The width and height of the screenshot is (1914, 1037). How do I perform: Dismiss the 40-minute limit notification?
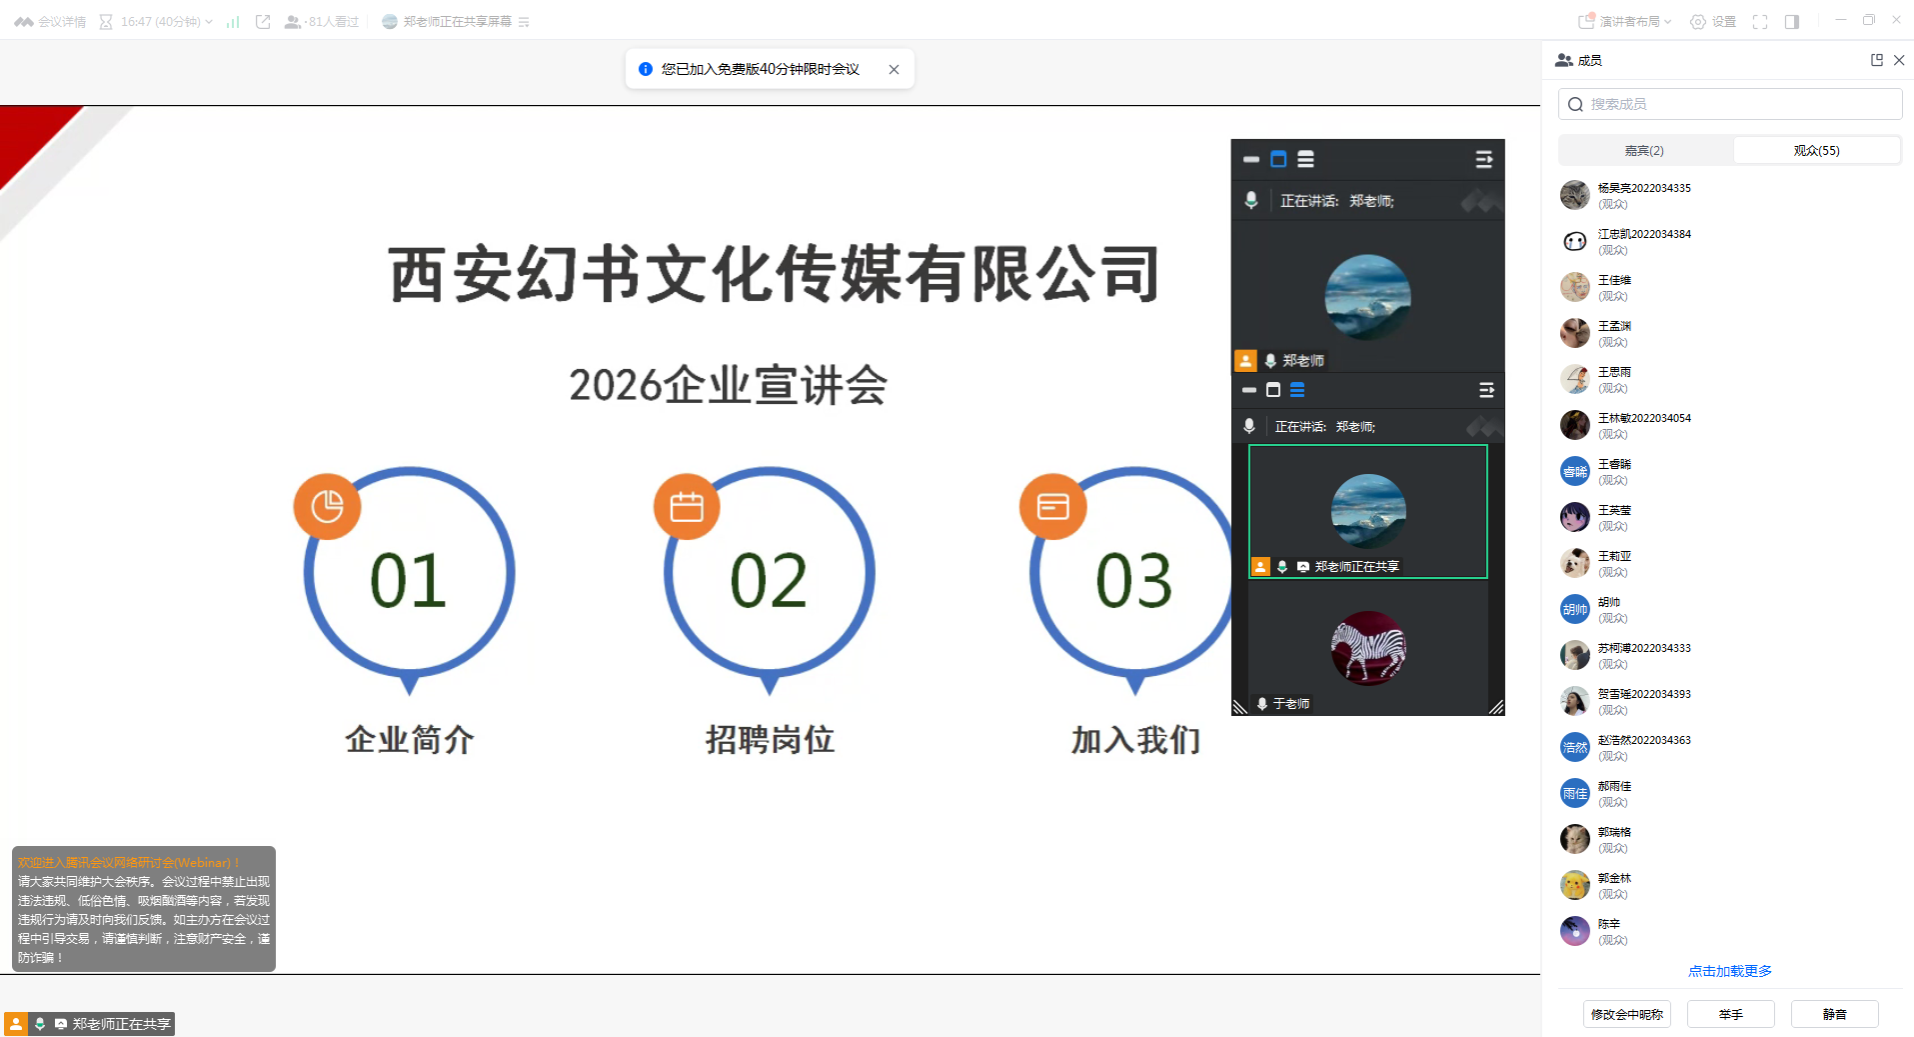click(894, 69)
